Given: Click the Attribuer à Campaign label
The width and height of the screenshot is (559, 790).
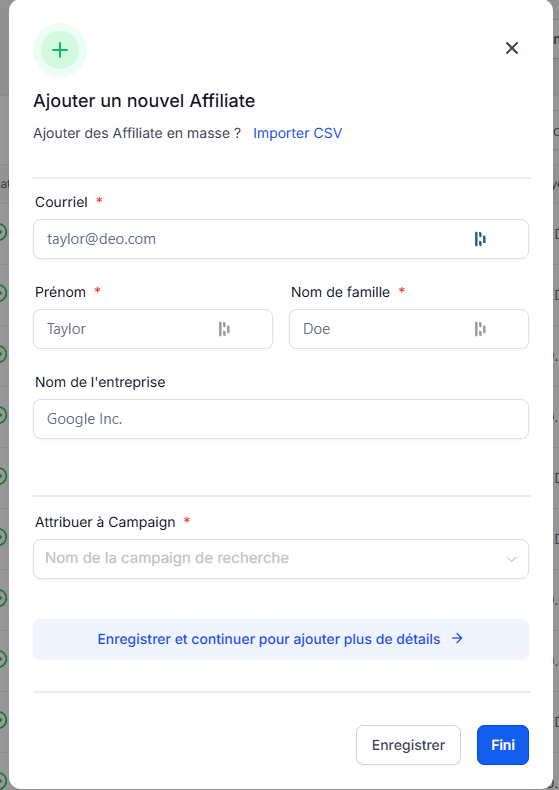Looking at the screenshot, I should (x=105, y=522).
